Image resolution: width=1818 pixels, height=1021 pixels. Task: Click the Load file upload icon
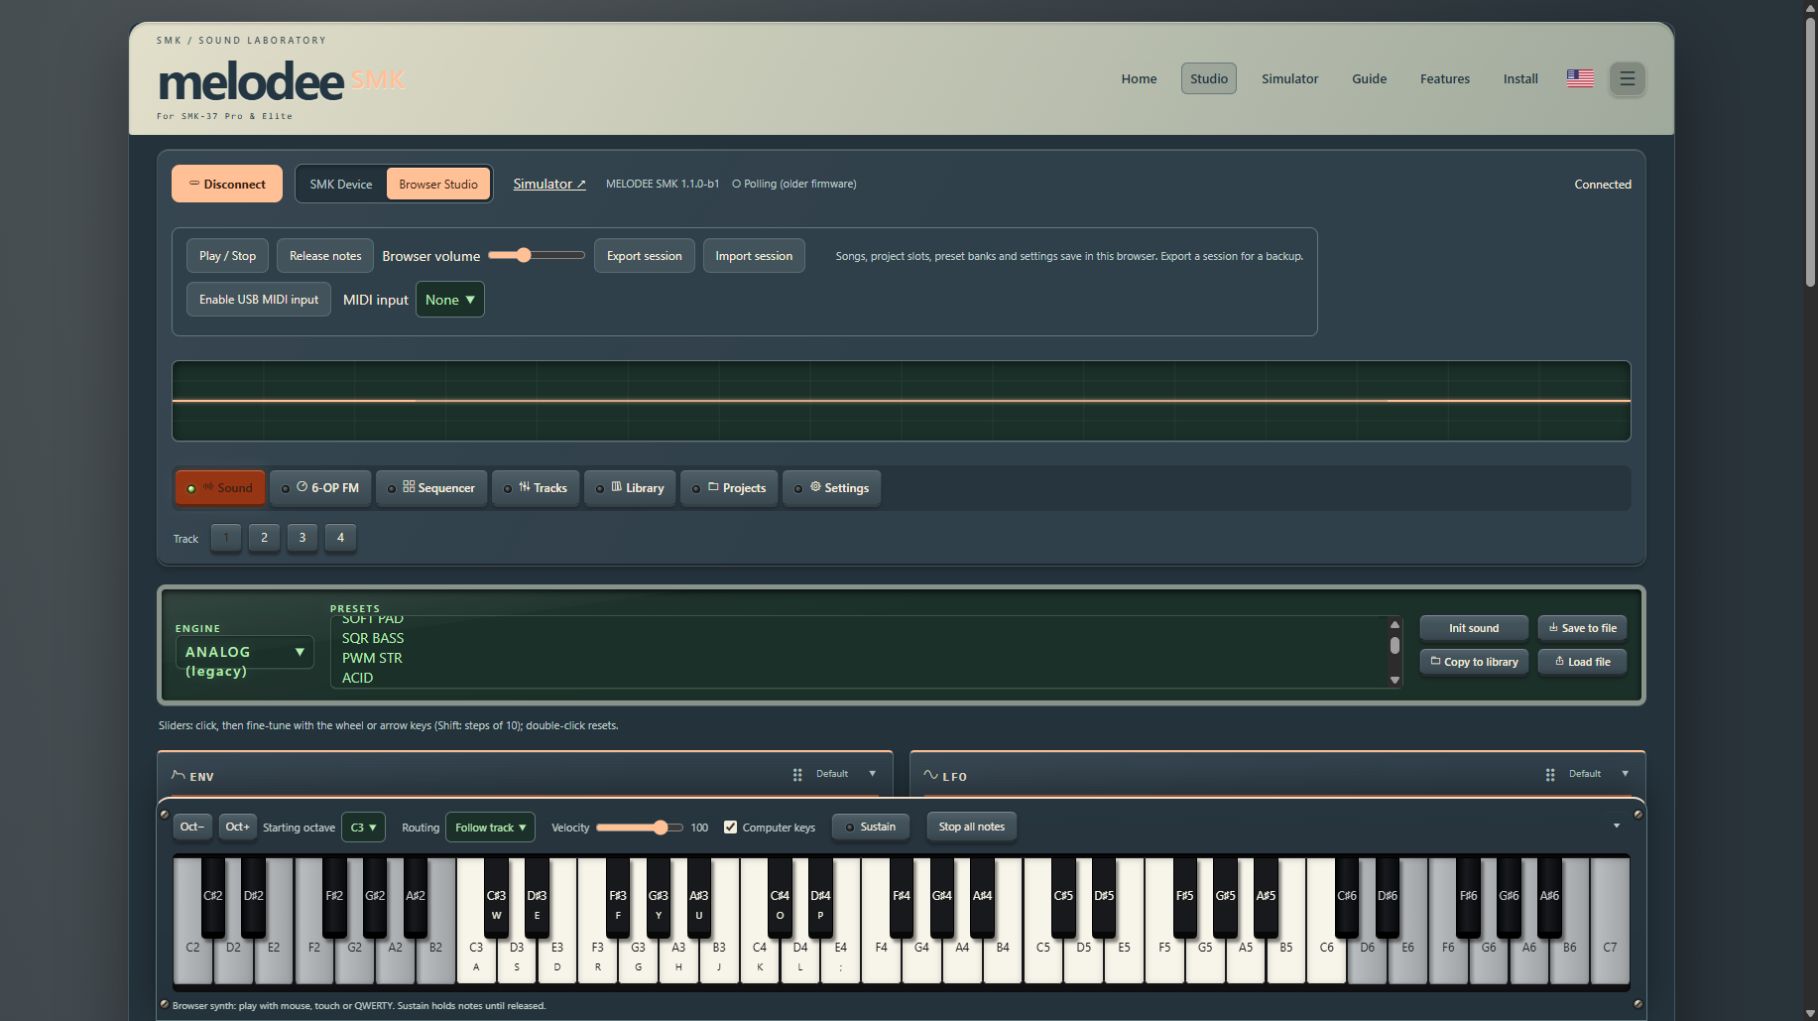1559,661
